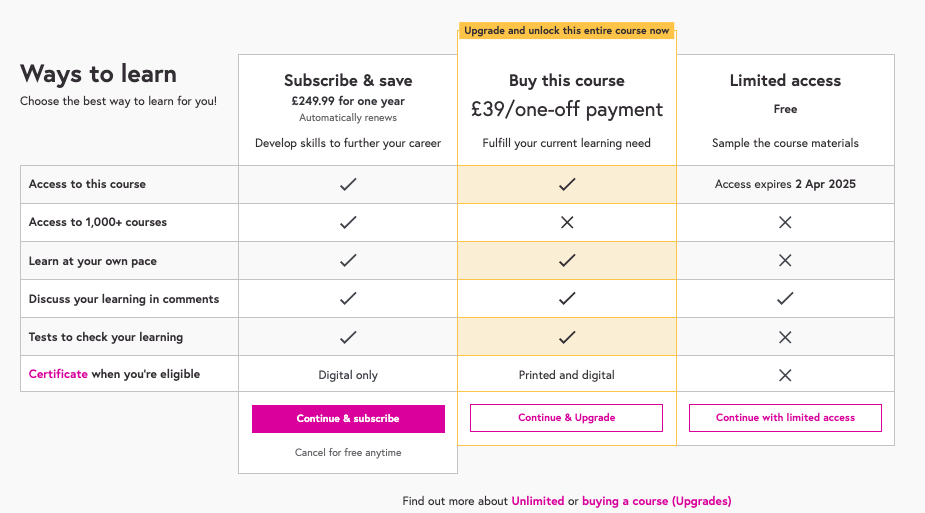Click Limited access cross for own pace
This screenshot has height=513, width=925.
tap(785, 260)
